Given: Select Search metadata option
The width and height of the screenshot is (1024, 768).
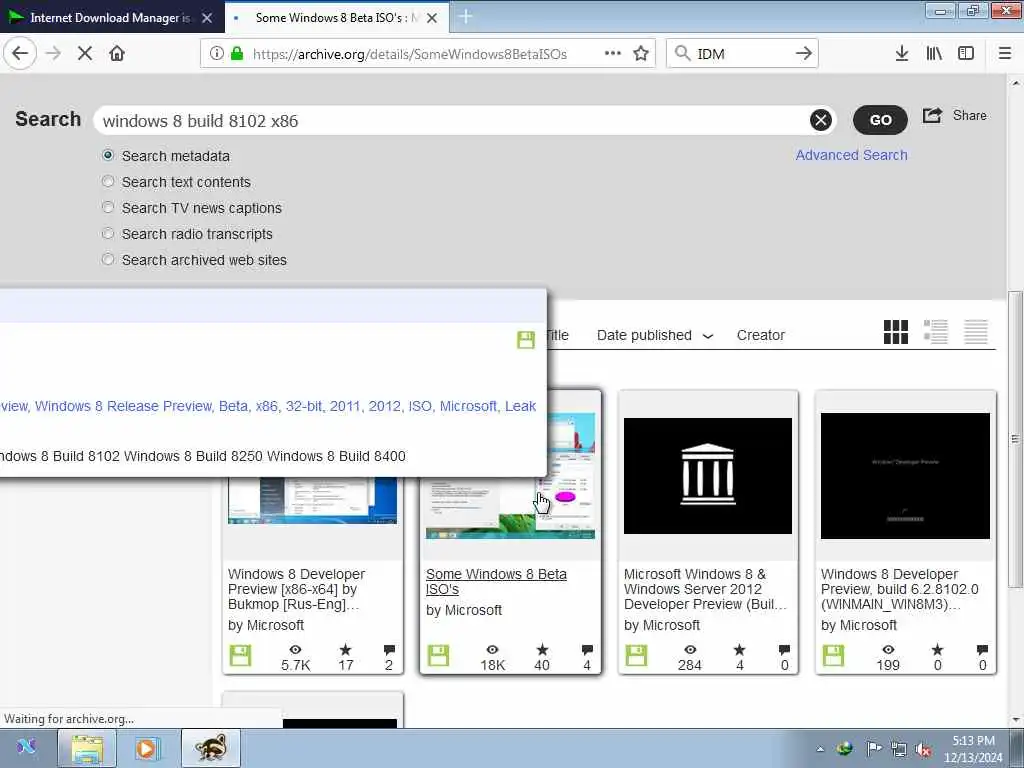Looking at the screenshot, I should [108, 155].
